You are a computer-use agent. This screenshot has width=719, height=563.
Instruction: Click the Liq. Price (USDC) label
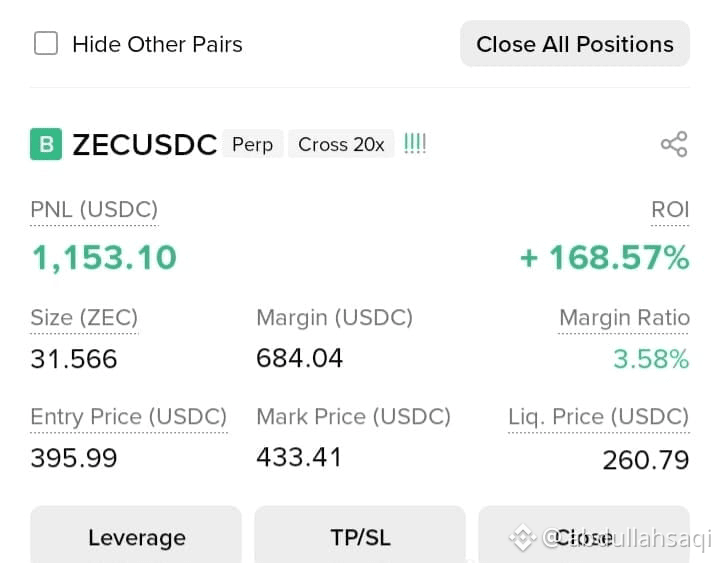click(x=598, y=417)
